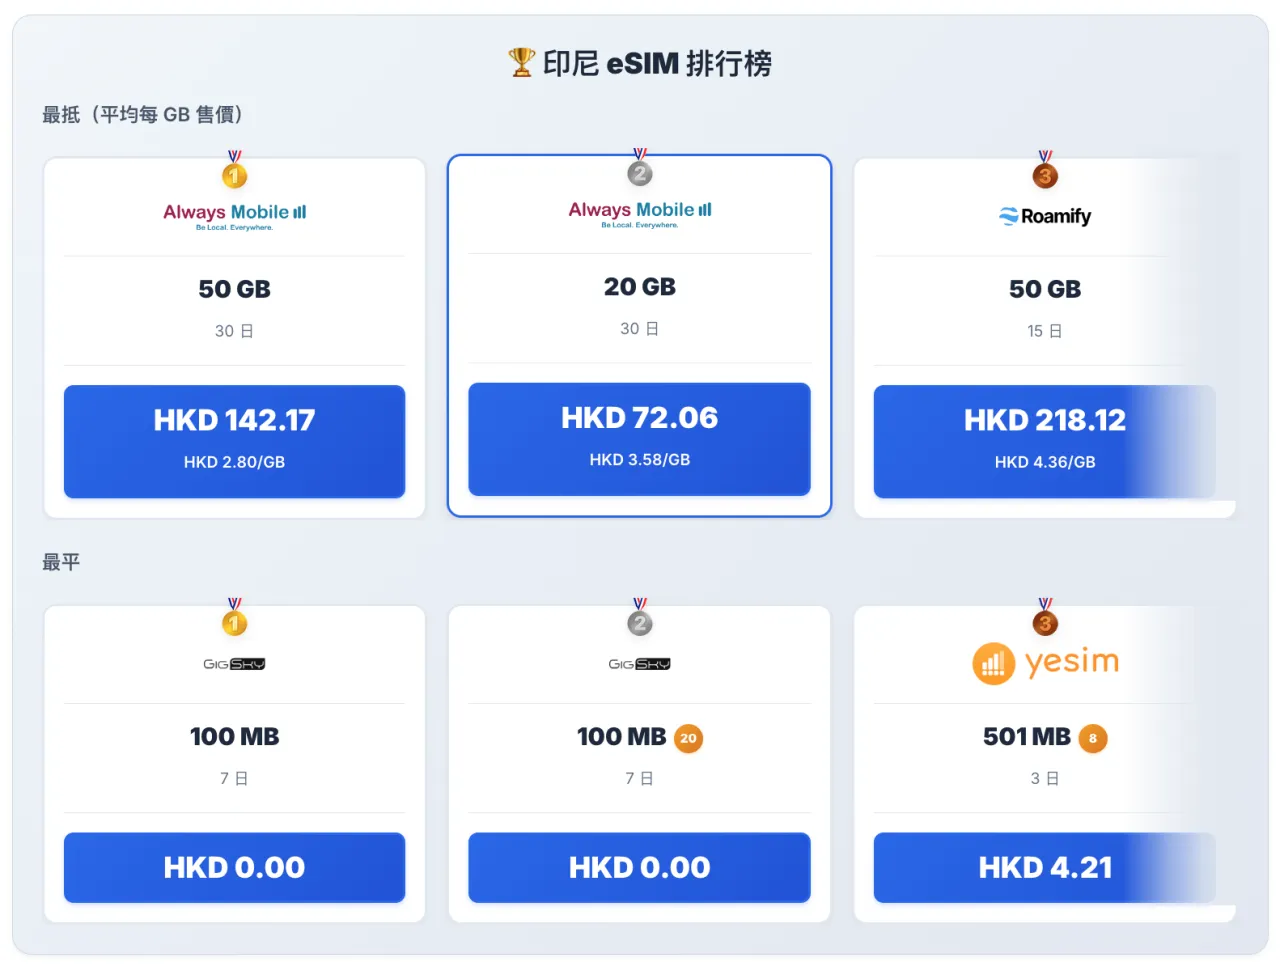Click the yesim logo

(1045, 662)
